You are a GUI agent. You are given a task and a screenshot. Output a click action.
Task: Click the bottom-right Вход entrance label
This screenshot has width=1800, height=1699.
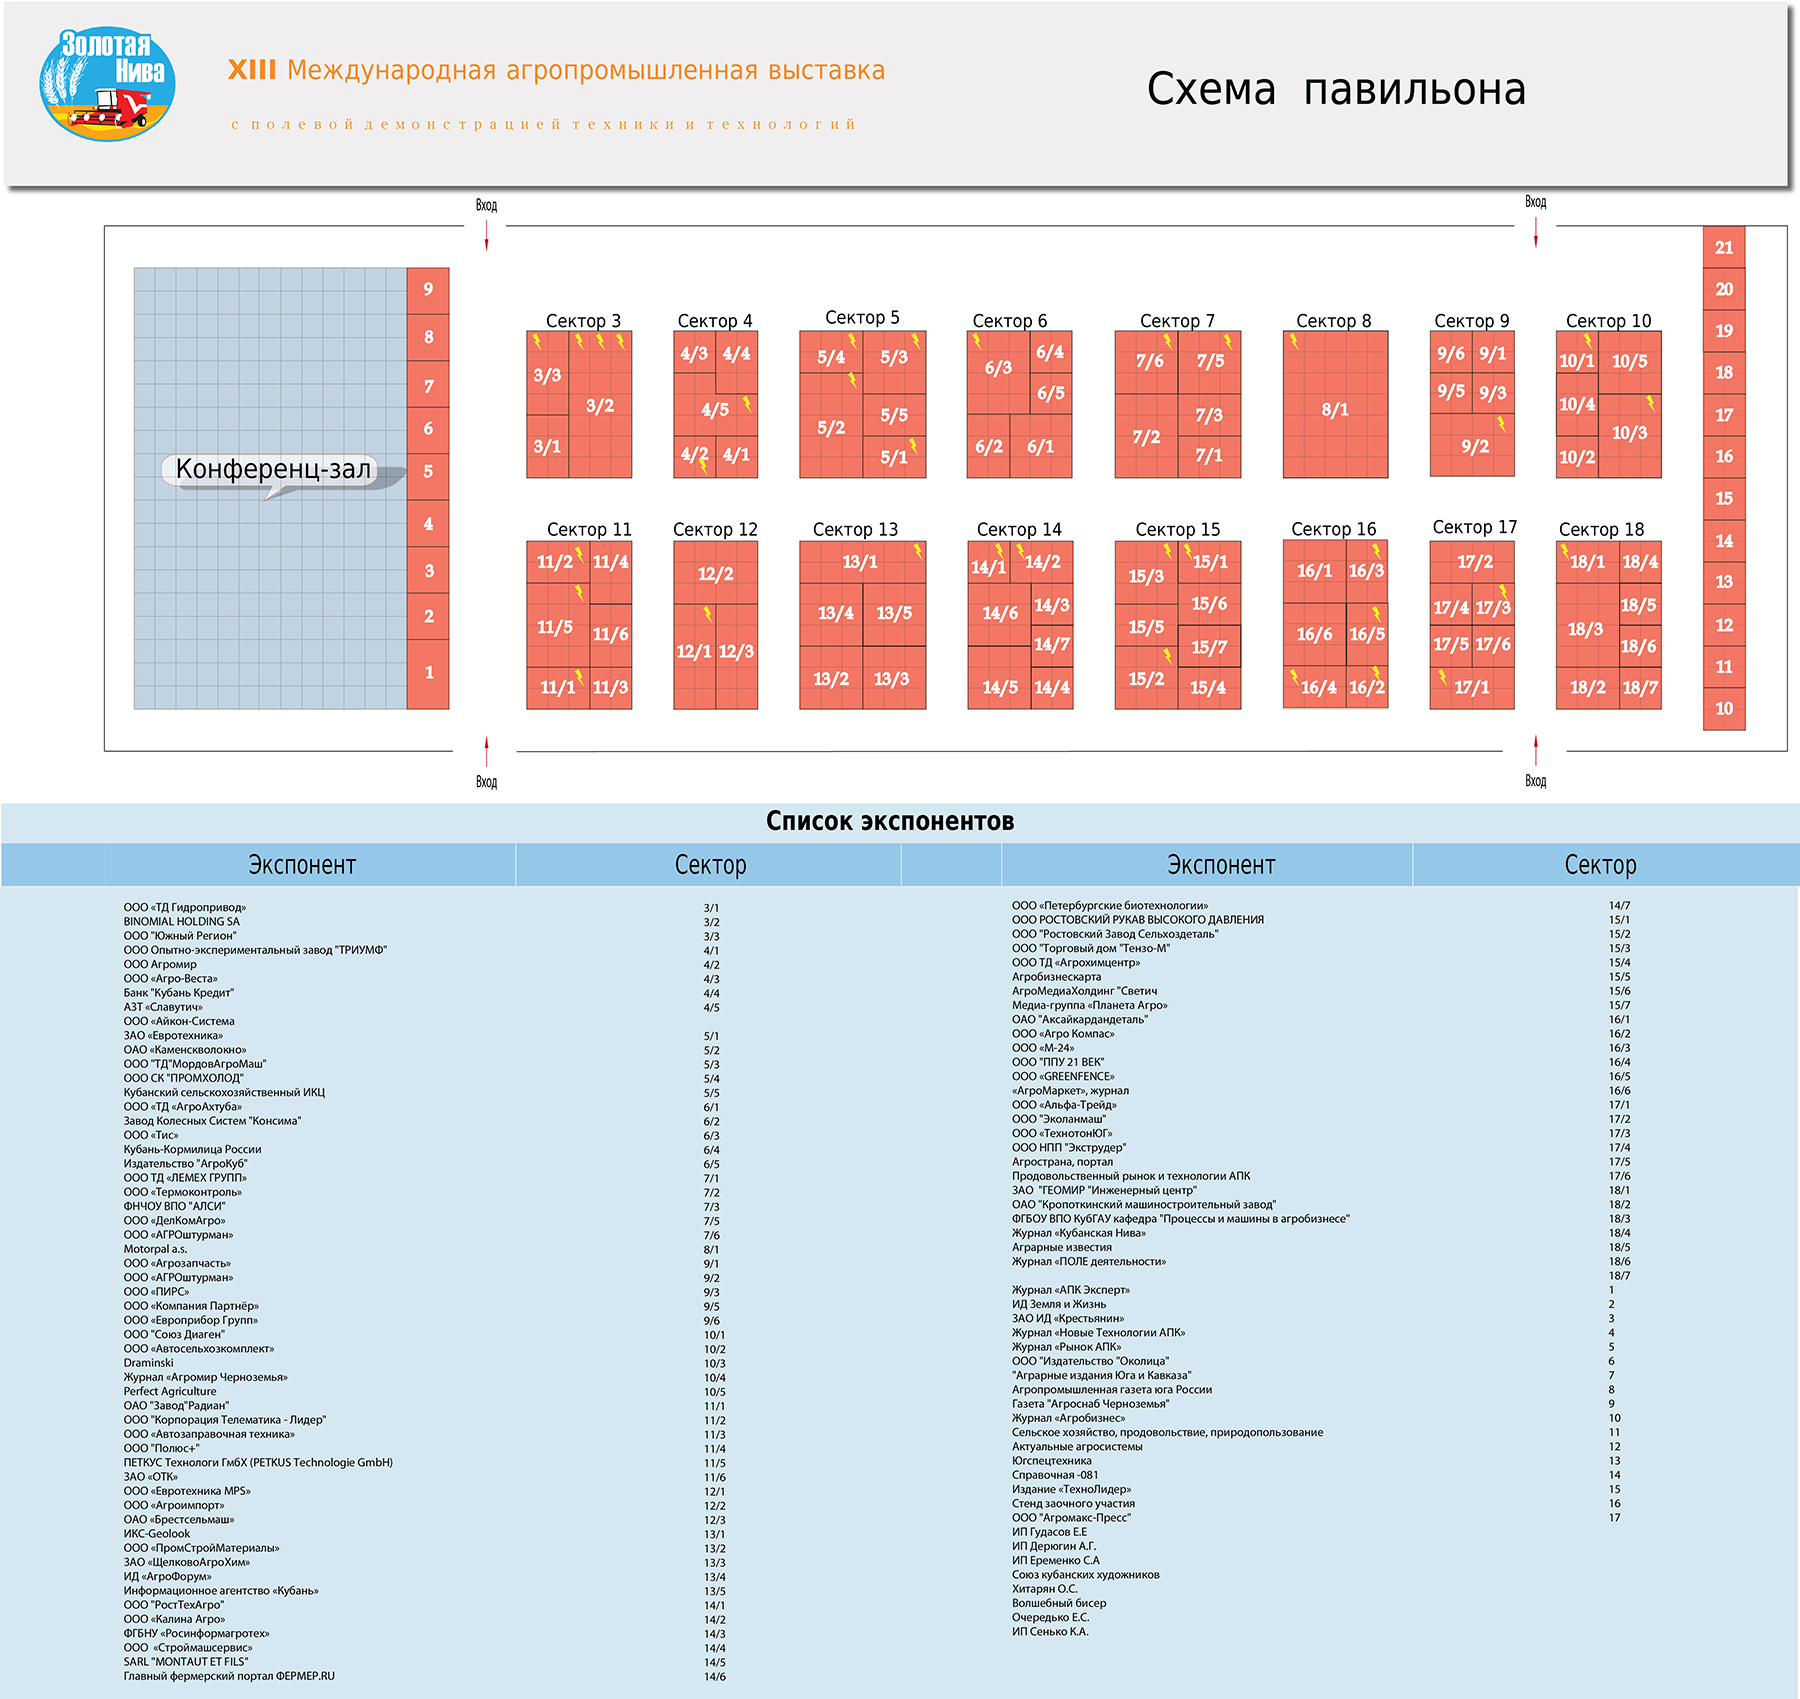coord(1536,781)
